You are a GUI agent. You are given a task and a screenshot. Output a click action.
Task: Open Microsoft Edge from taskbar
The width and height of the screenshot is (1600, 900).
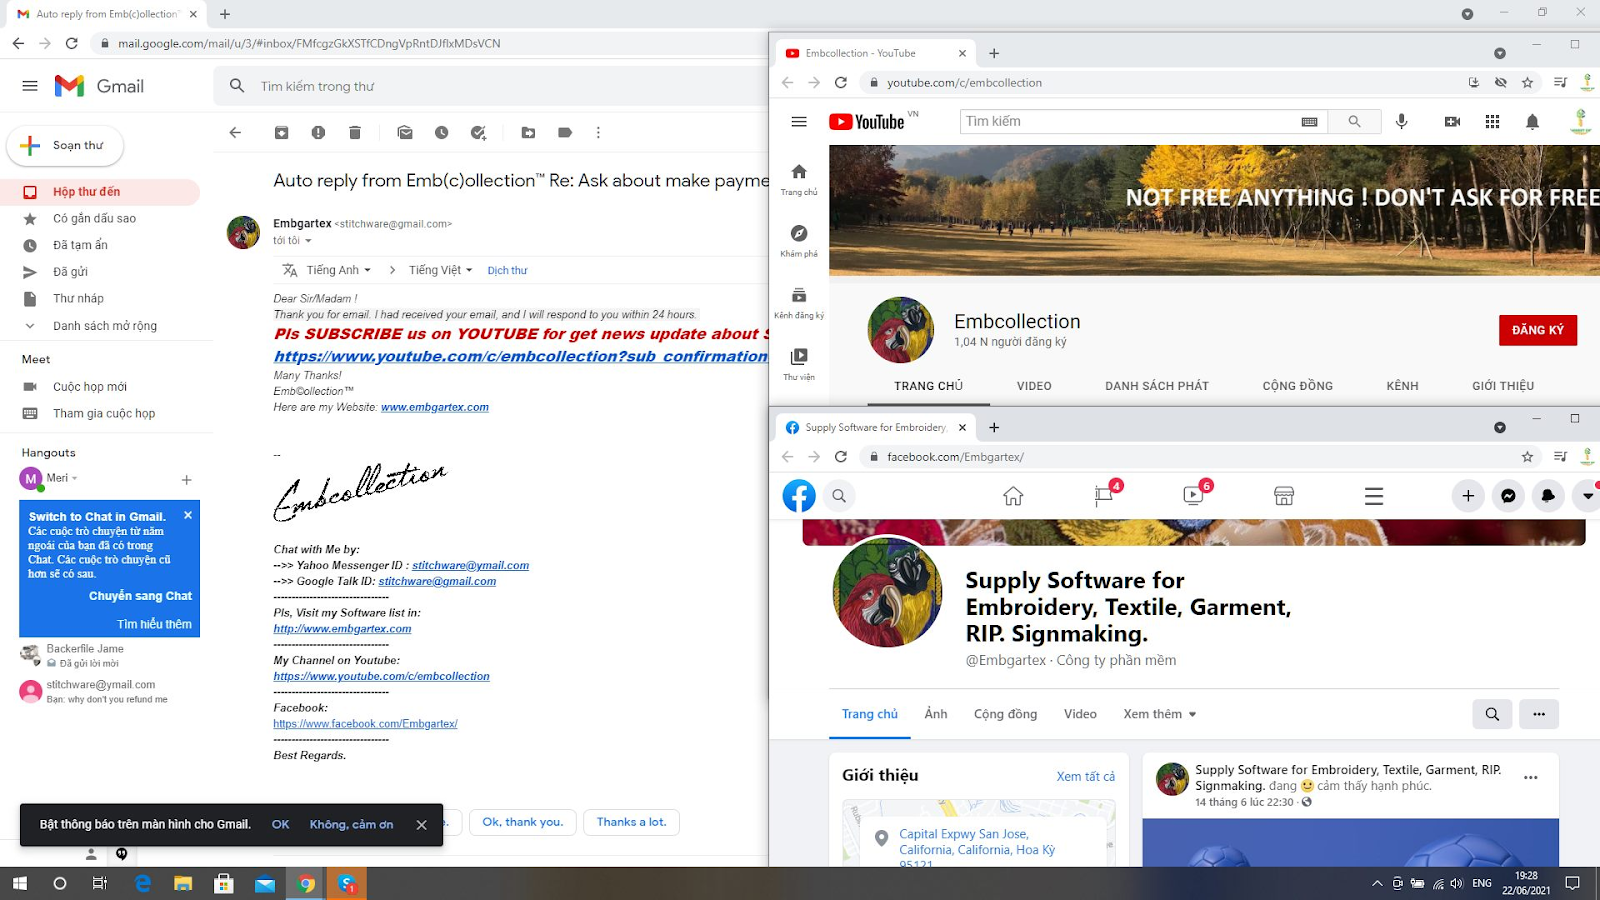[x=142, y=883]
